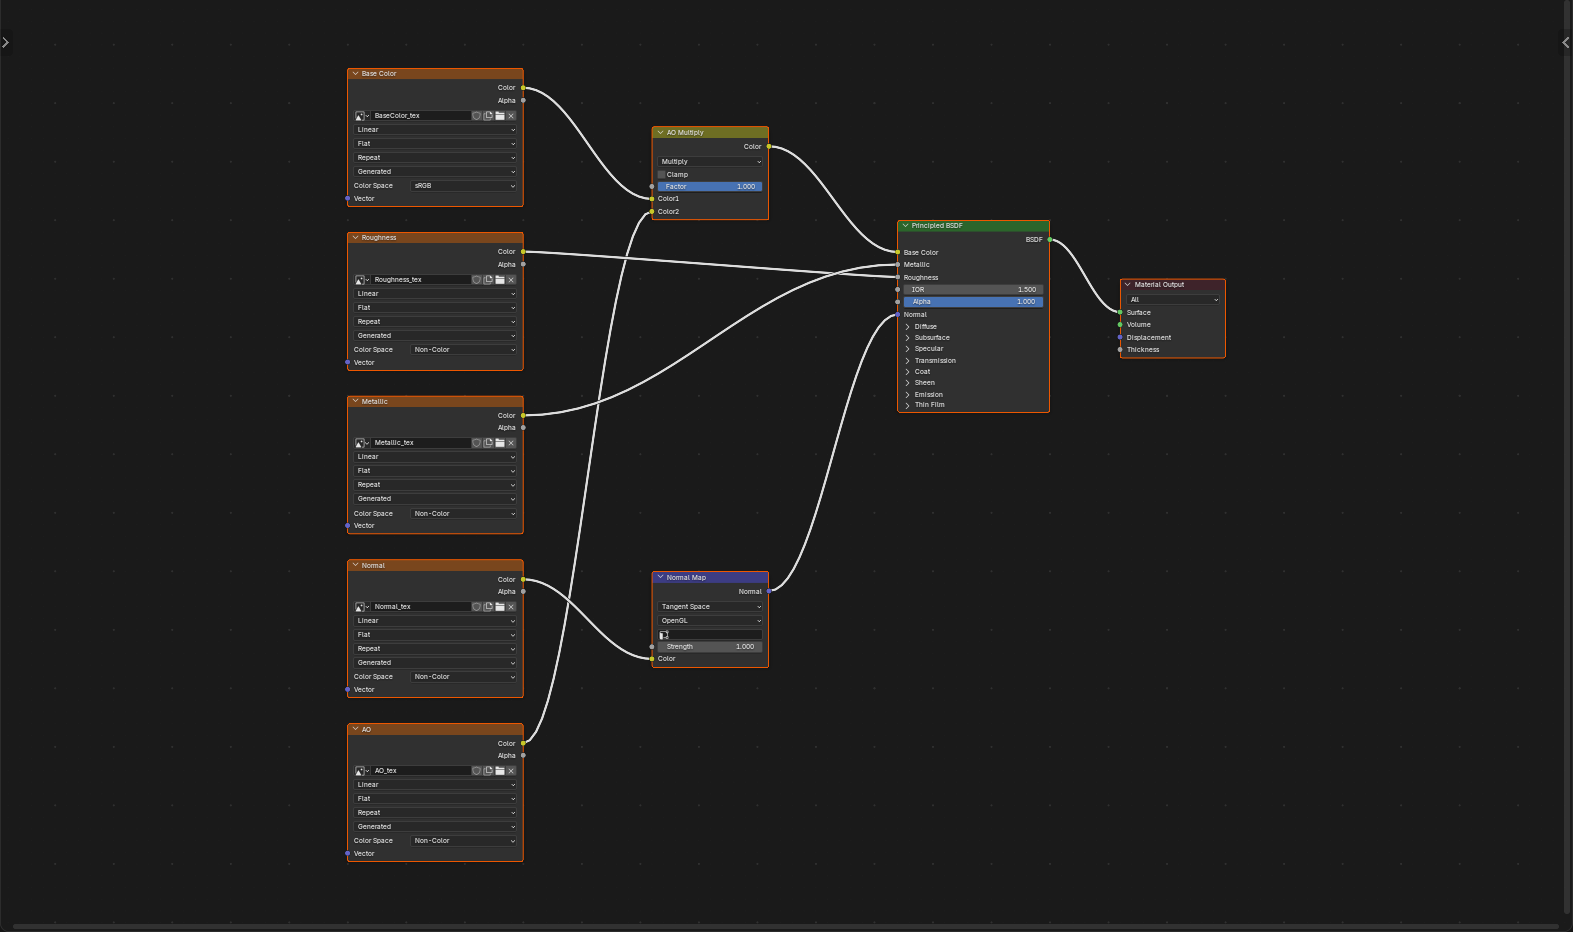Screen dimensions: 1573x932
Task: Toggle fake user shield for Metallic_tex
Action: coord(477,443)
